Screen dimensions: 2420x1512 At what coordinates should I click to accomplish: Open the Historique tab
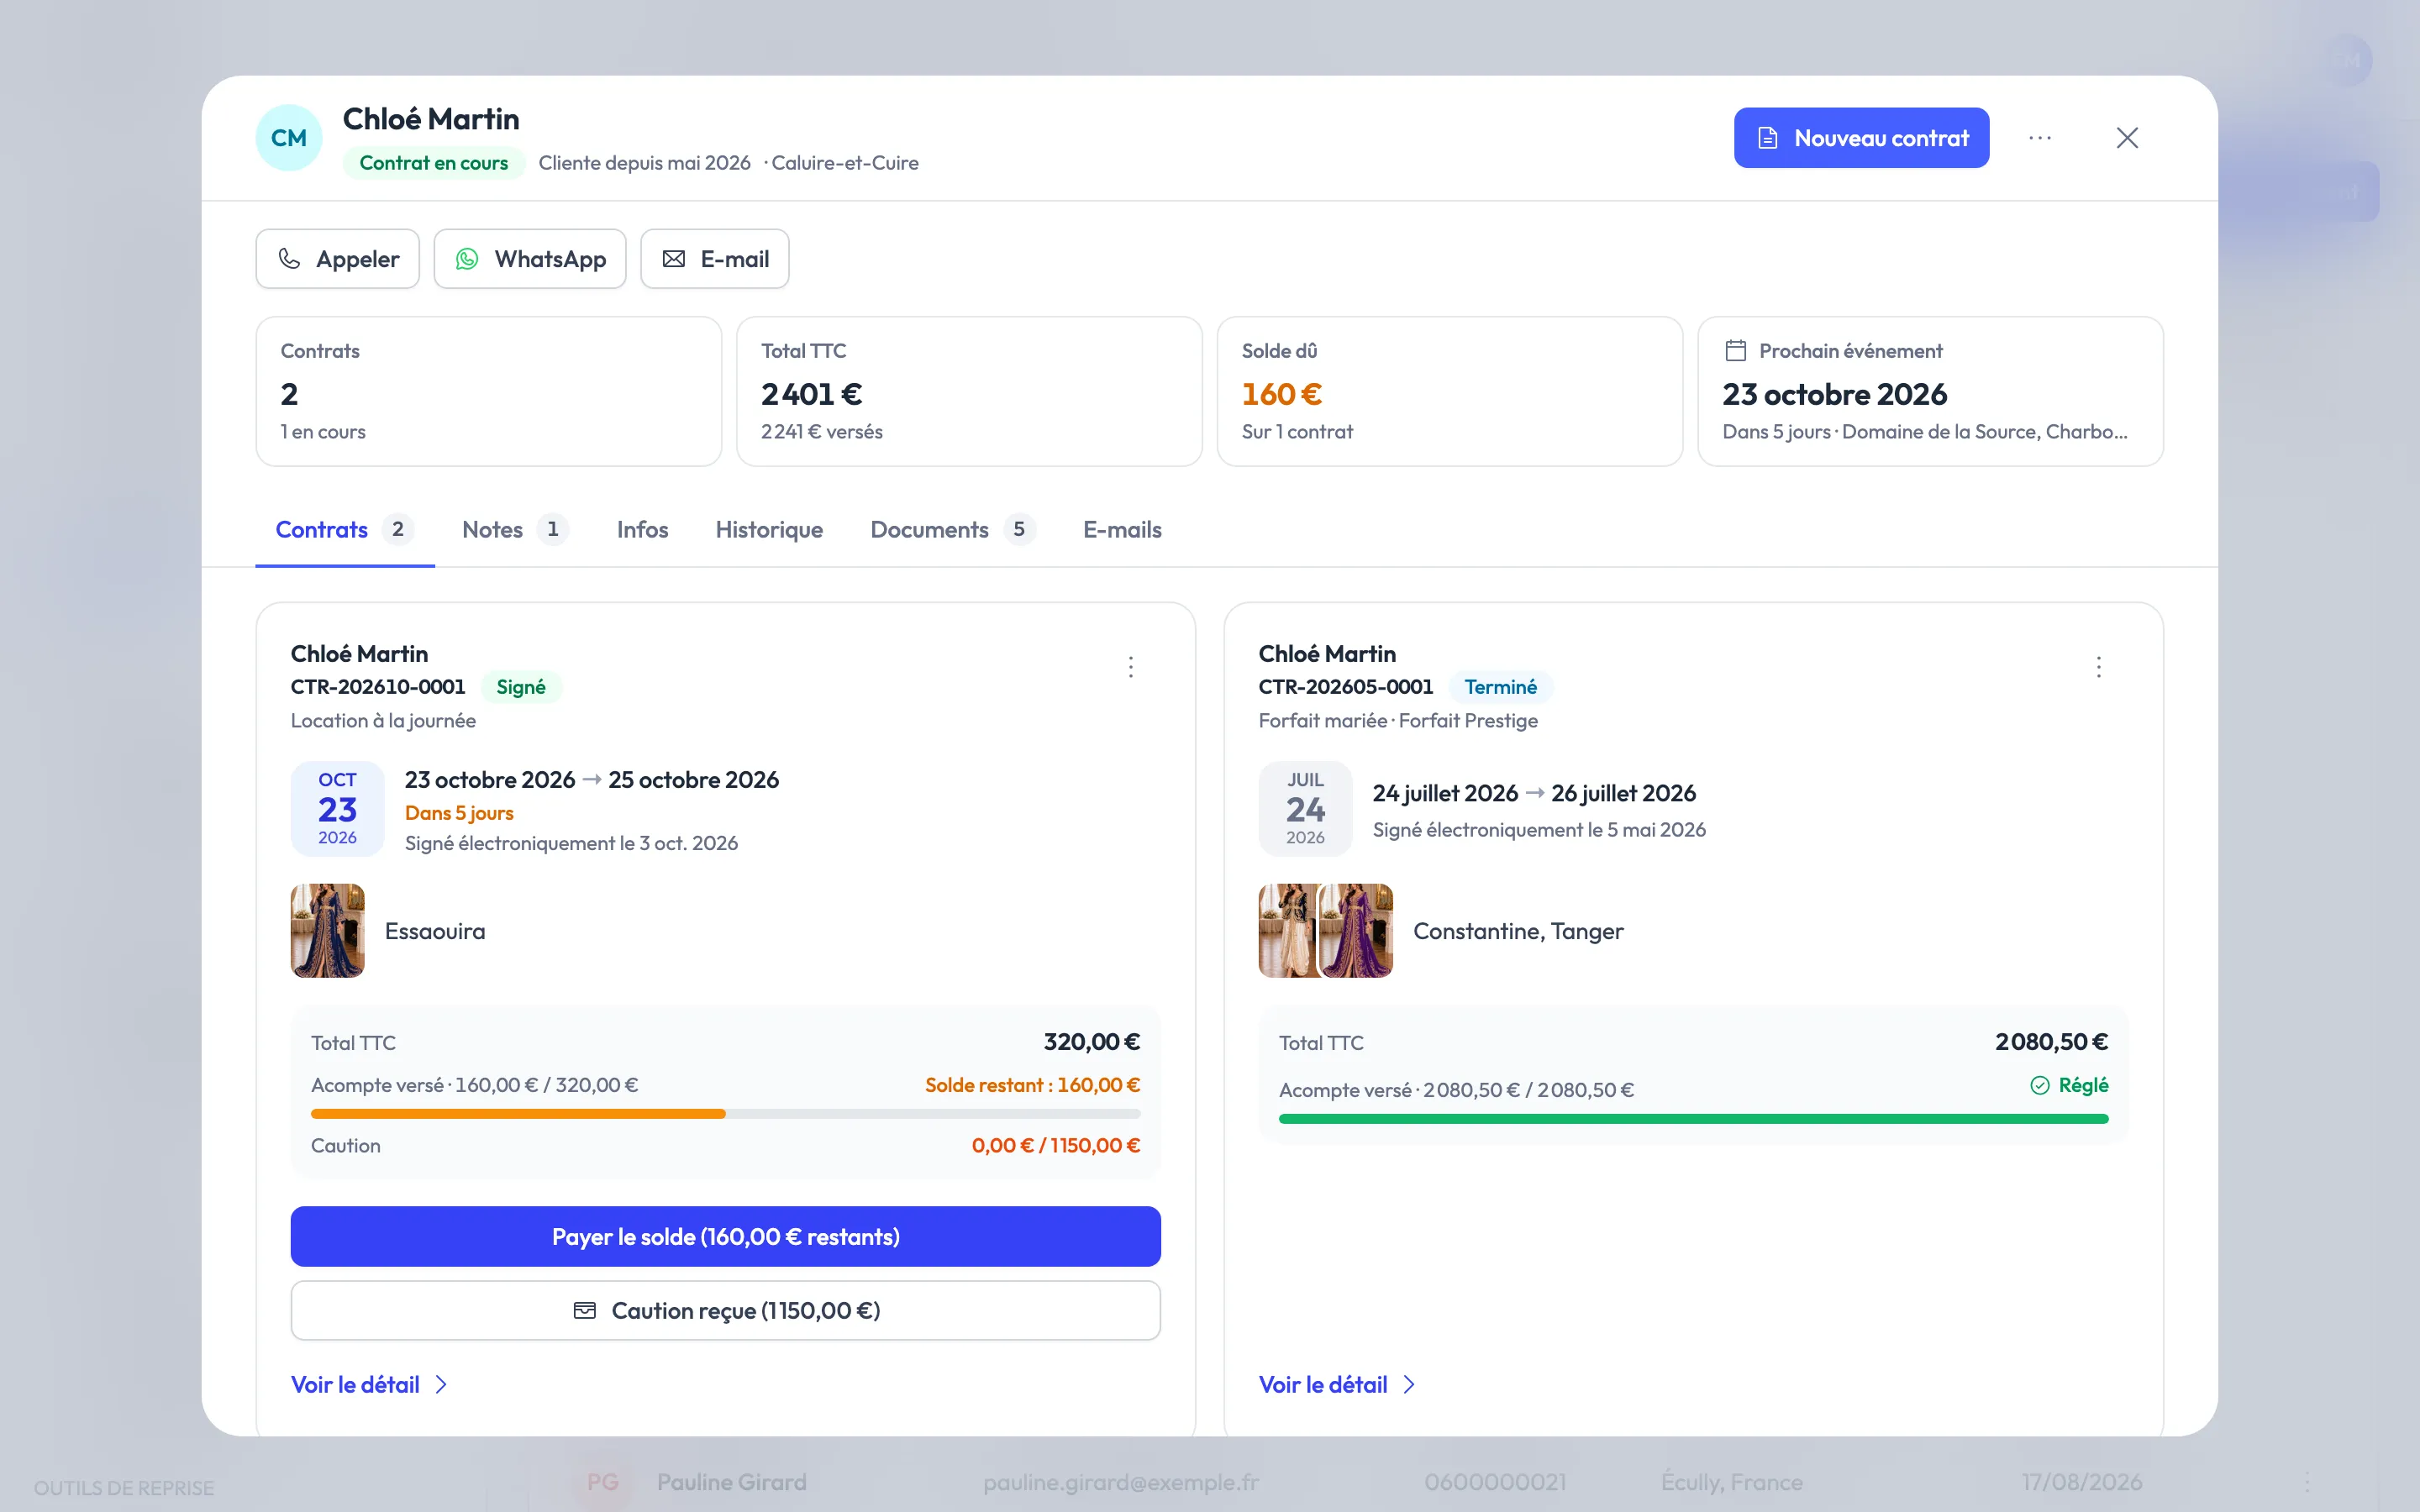769,530
